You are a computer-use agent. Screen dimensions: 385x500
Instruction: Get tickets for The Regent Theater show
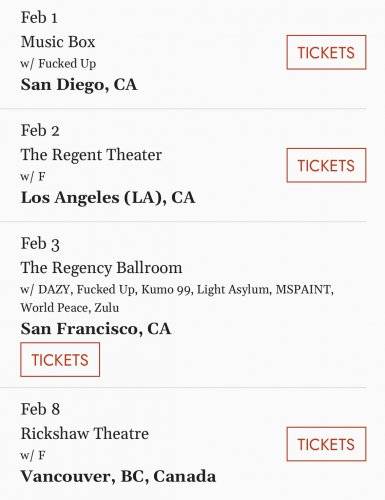coord(326,165)
